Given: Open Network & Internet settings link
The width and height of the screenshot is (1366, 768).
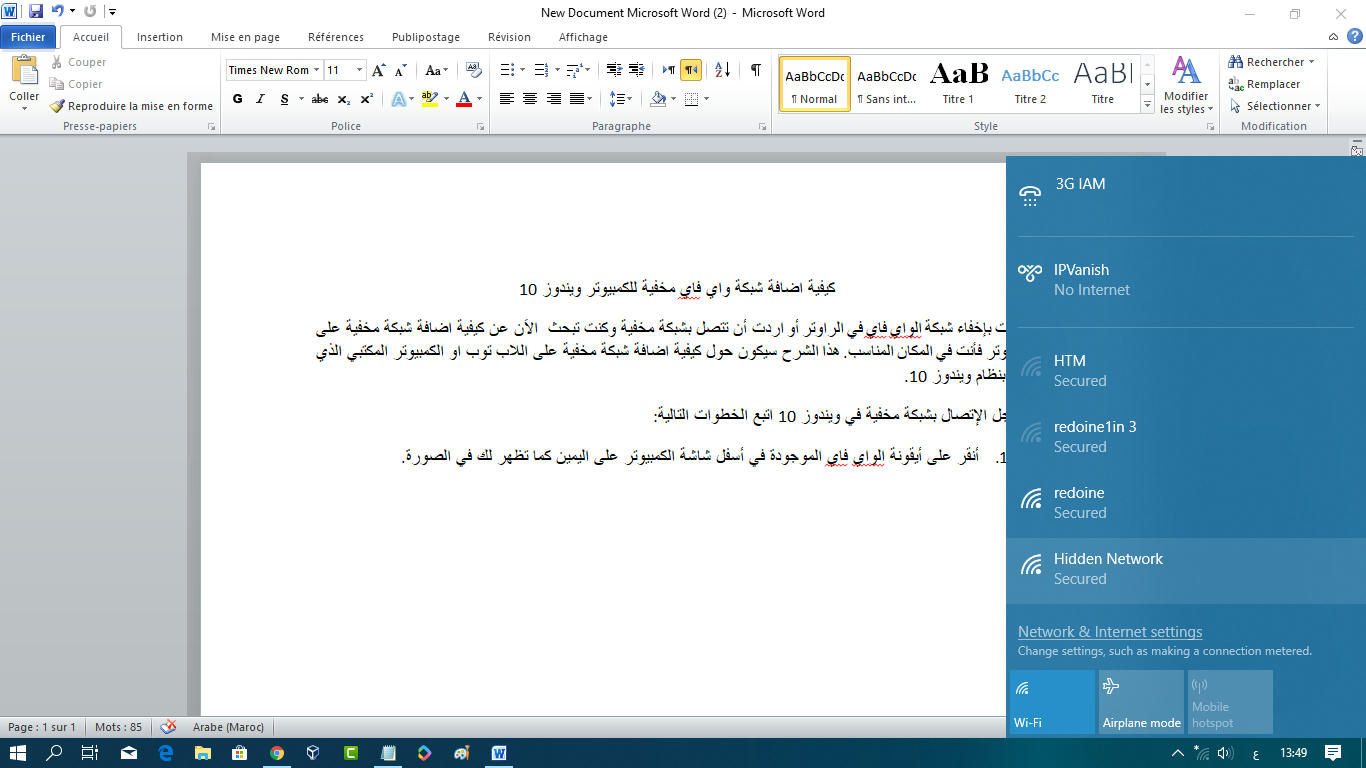Looking at the screenshot, I should (x=1110, y=632).
